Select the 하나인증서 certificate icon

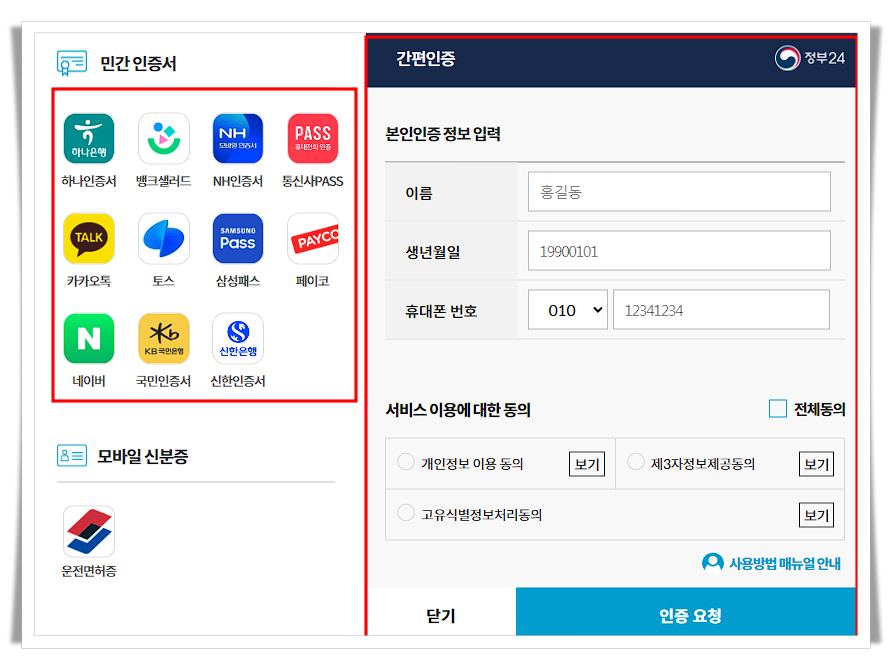point(89,138)
